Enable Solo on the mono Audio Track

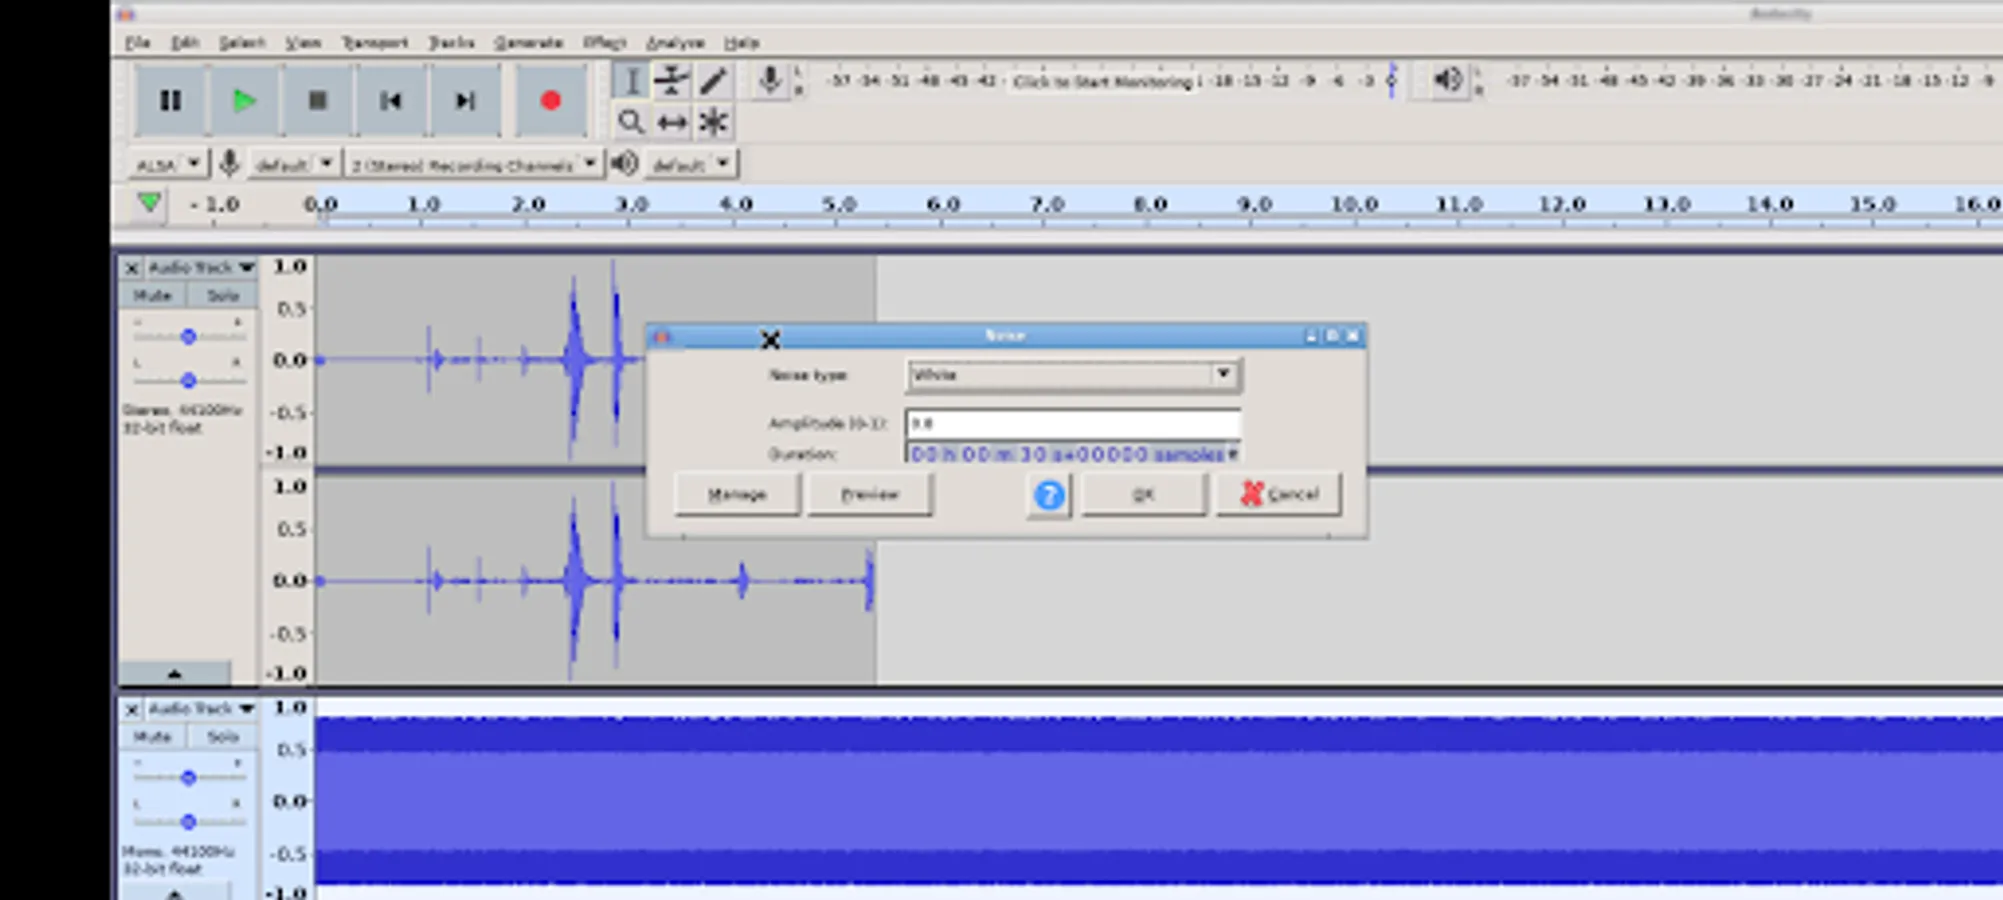pyautogui.click(x=221, y=736)
